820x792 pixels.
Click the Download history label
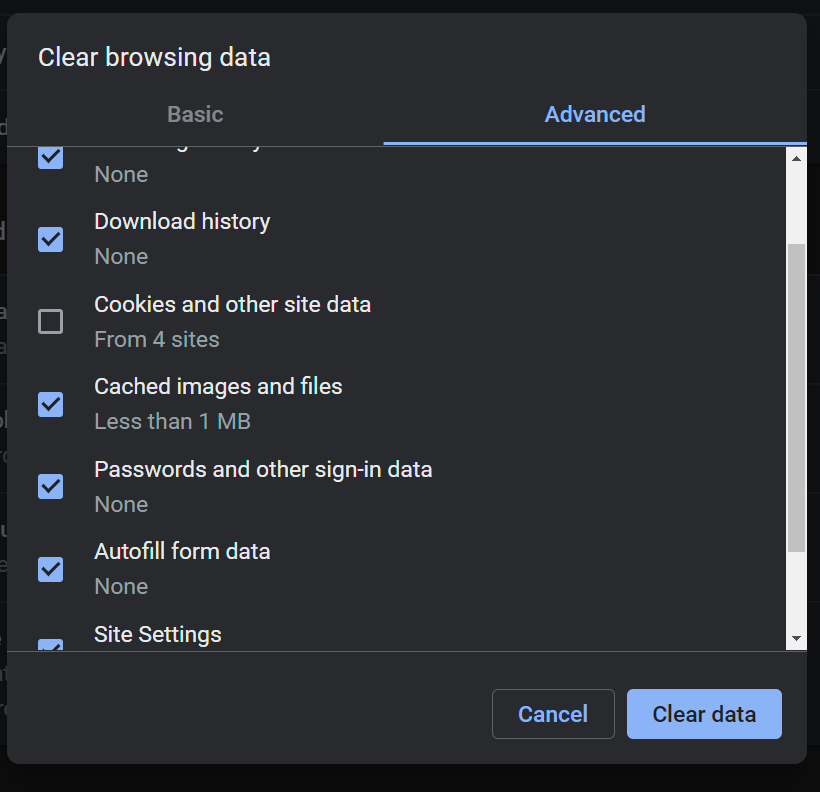pyautogui.click(x=182, y=221)
